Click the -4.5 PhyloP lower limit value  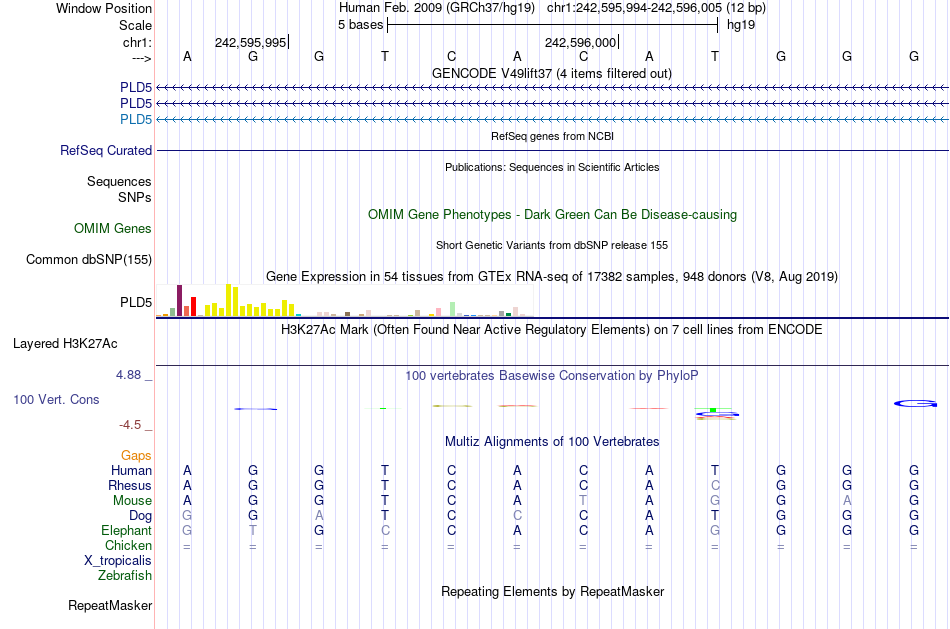(130, 425)
